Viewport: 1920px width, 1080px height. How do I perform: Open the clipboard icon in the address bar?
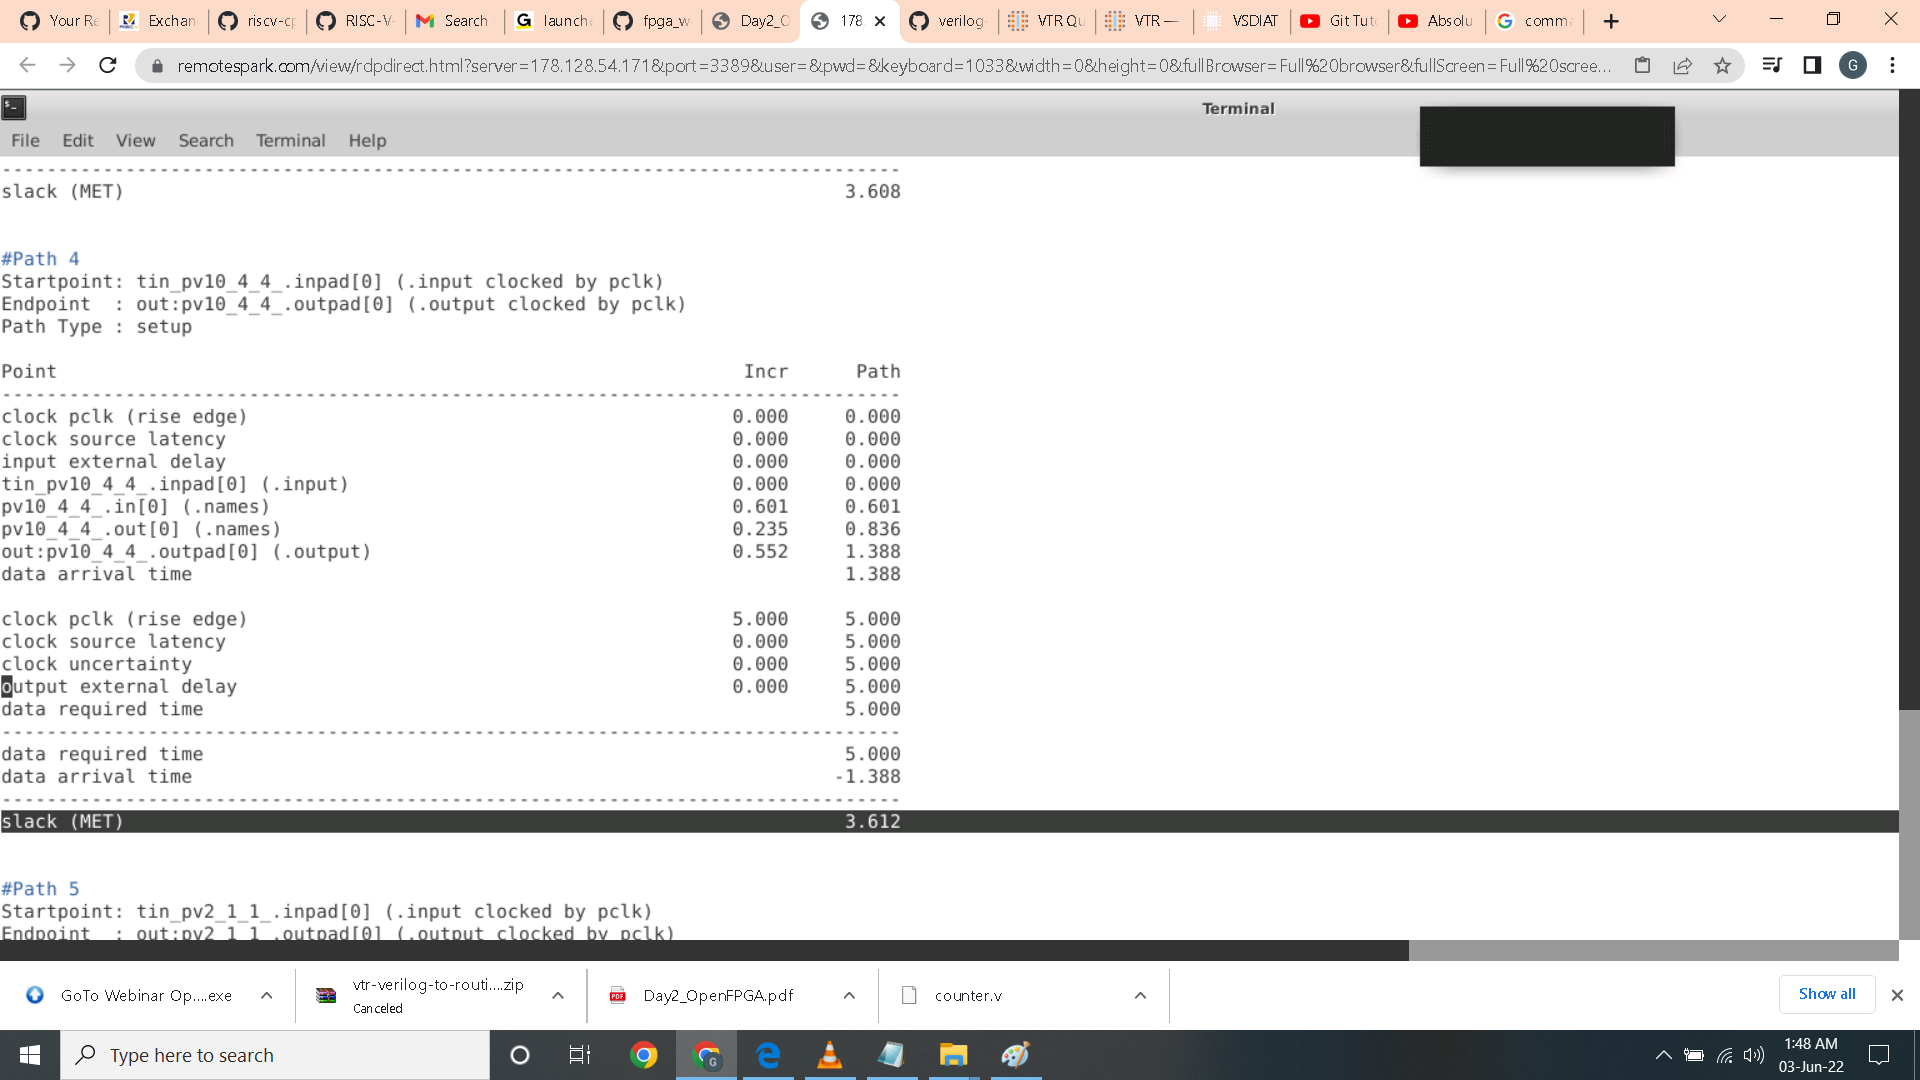[1642, 66]
